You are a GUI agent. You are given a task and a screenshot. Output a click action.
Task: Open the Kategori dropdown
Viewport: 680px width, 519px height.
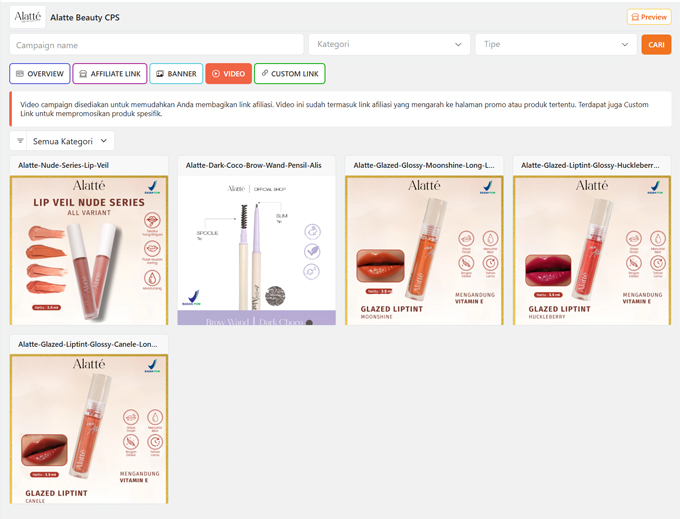(x=388, y=45)
